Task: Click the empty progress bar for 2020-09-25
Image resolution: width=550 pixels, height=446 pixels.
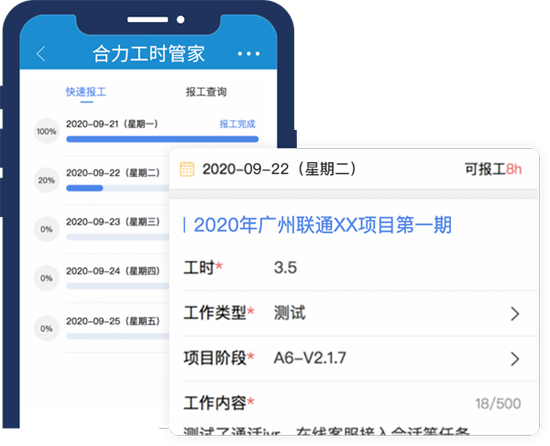Action: (x=118, y=336)
